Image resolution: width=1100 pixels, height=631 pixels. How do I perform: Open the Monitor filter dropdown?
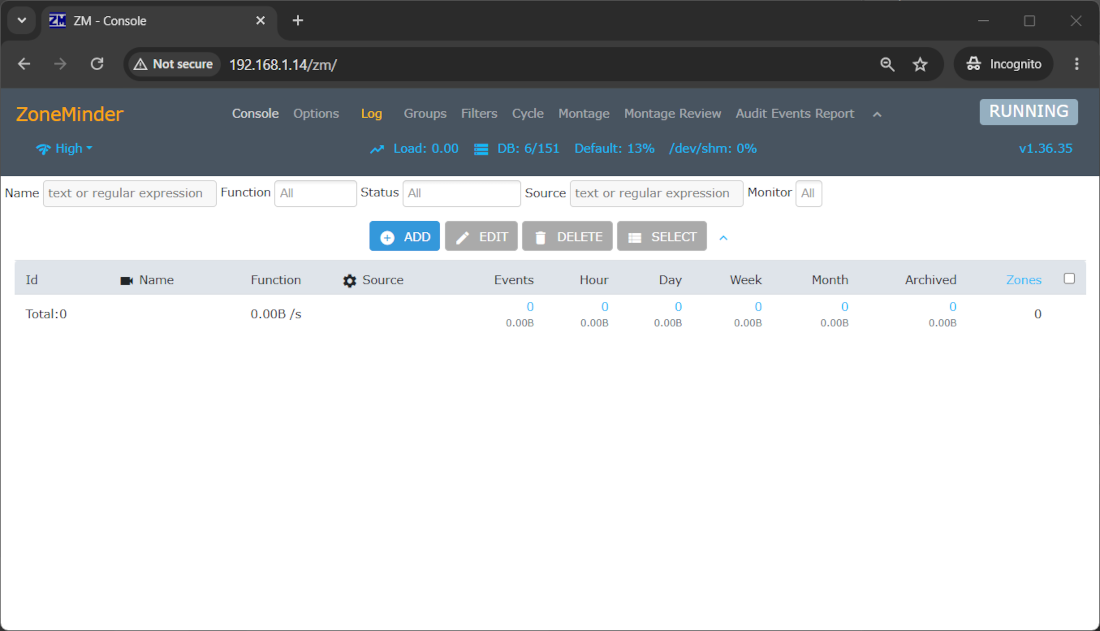(808, 193)
